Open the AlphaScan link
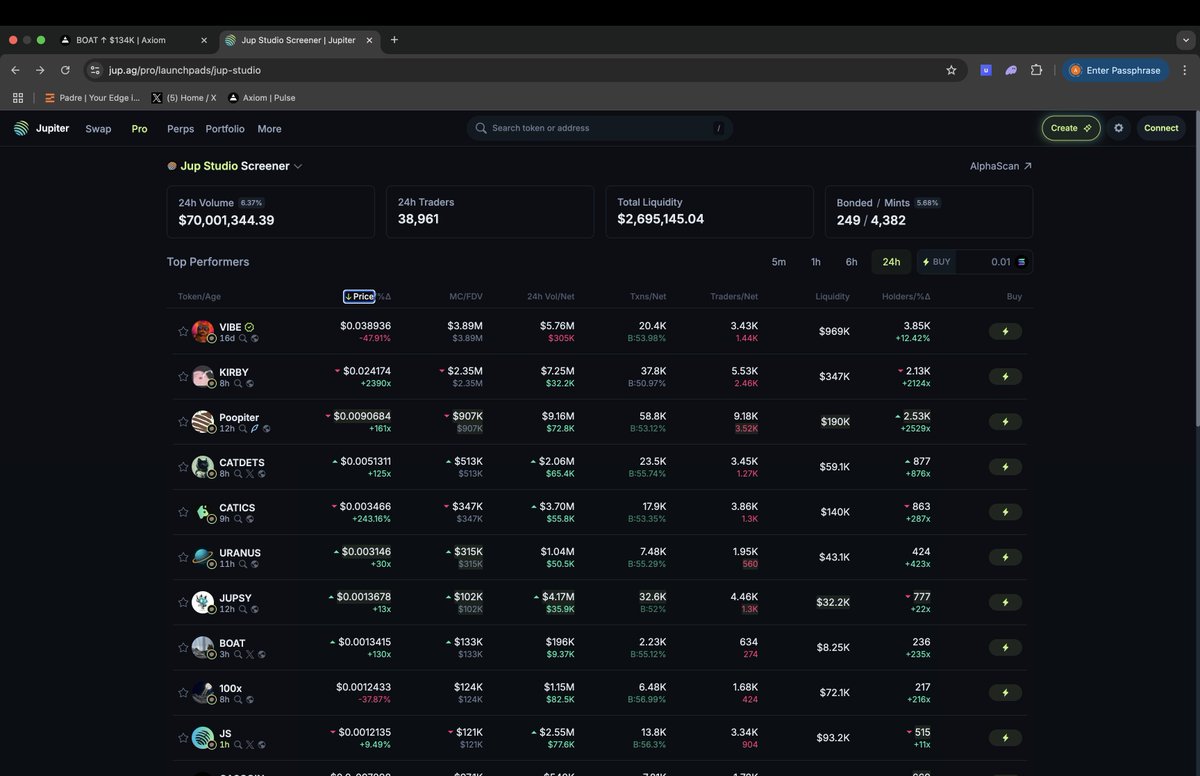1200x776 pixels. pyautogui.click(x=1001, y=166)
